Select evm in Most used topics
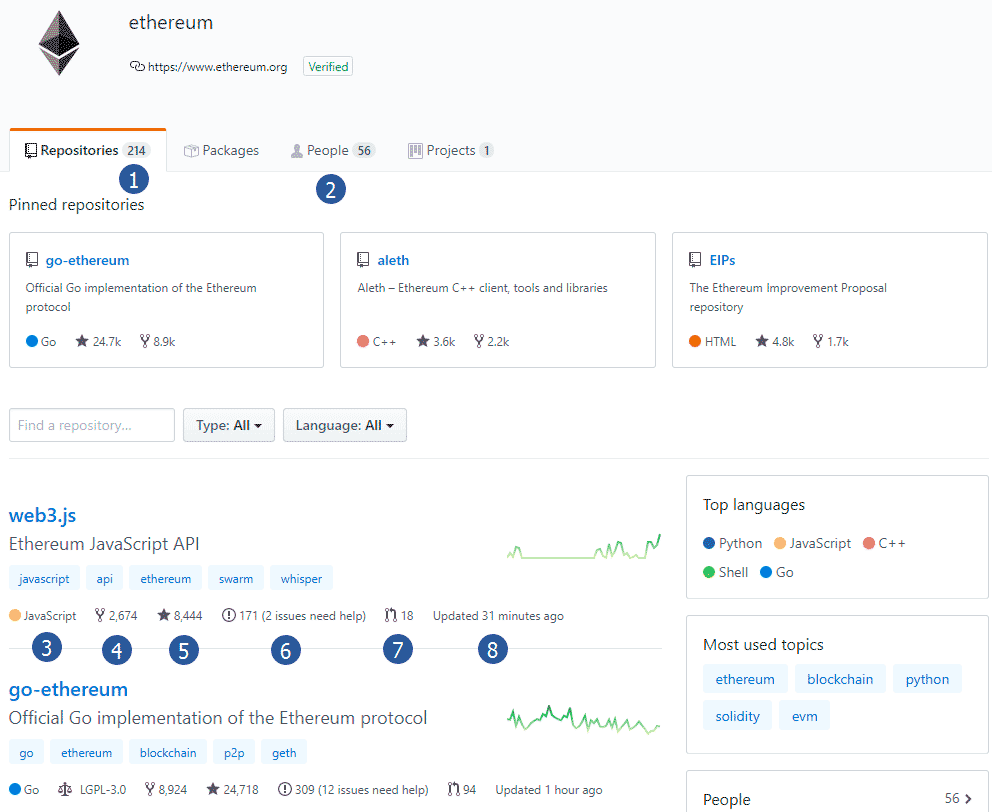992x812 pixels. pyautogui.click(x=805, y=716)
